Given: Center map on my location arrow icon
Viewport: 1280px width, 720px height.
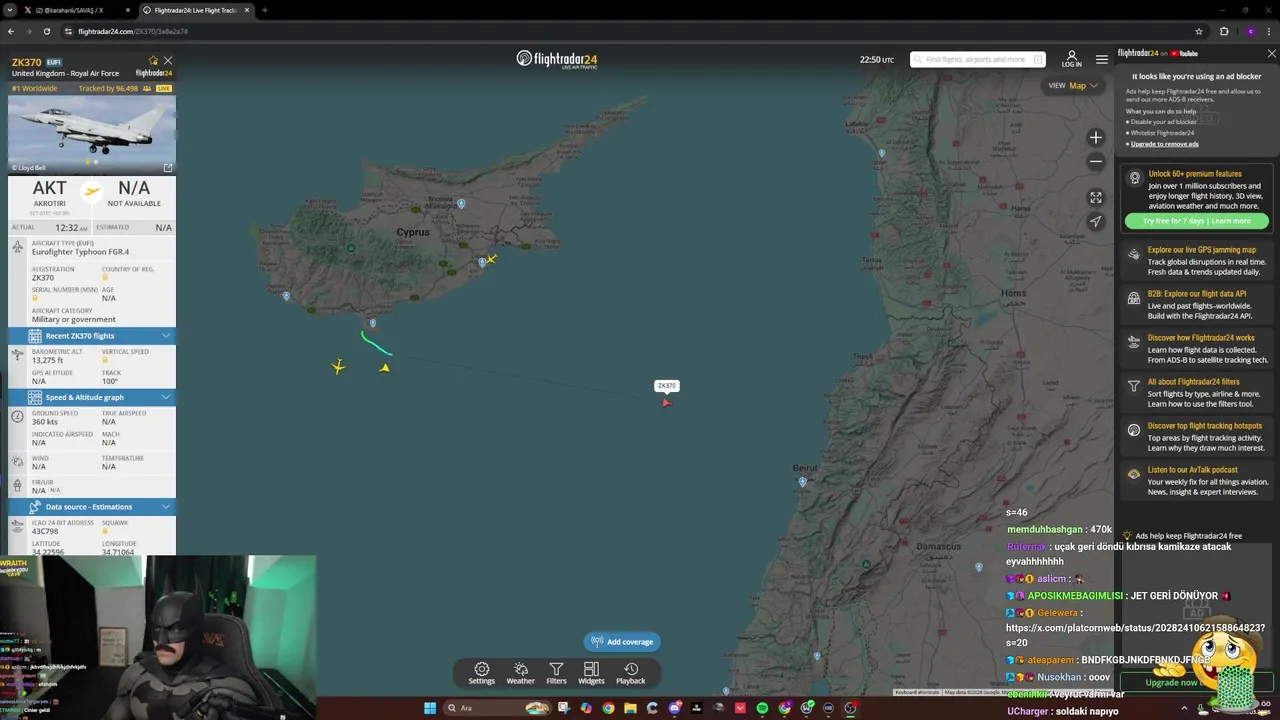Looking at the screenshot, I should click(x=1096, y=222).
